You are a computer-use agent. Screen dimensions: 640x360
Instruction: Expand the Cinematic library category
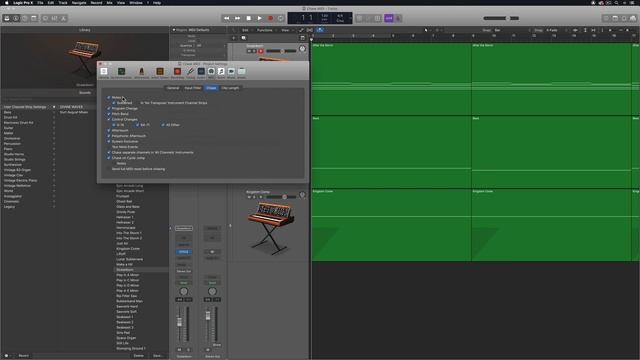point(53,201)
